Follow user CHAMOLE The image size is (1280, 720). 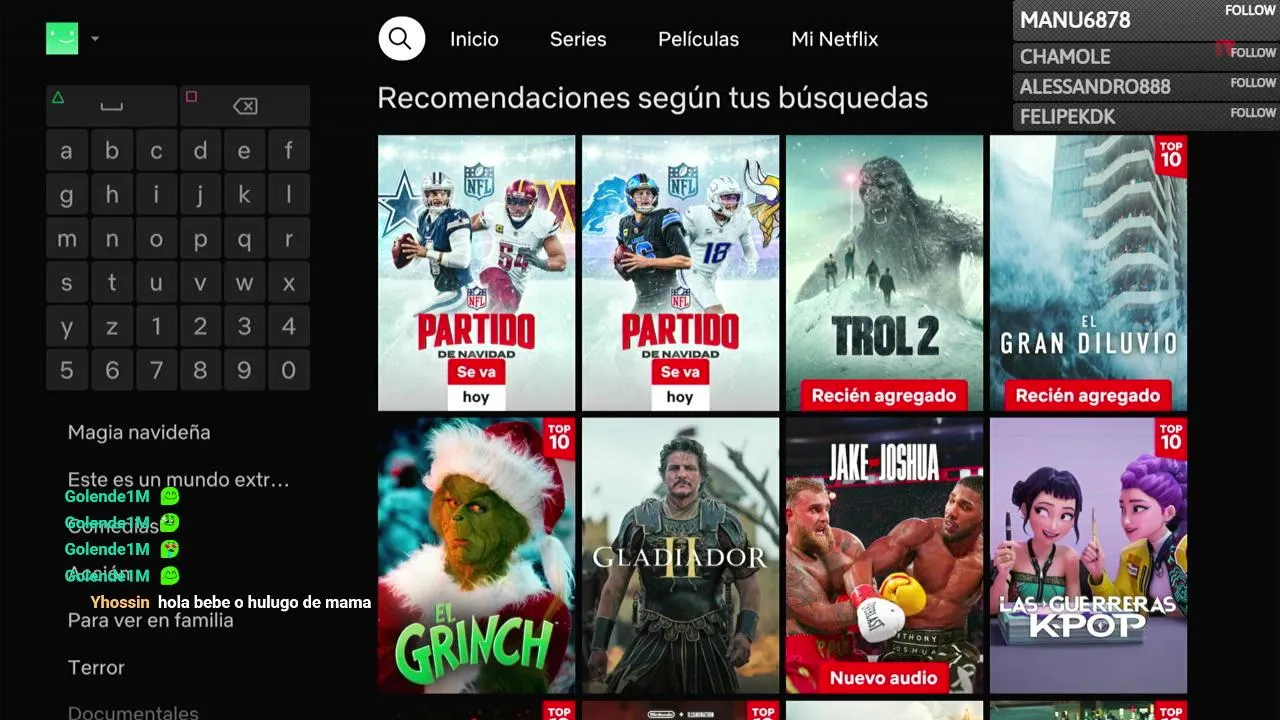tap(1253, 53)
